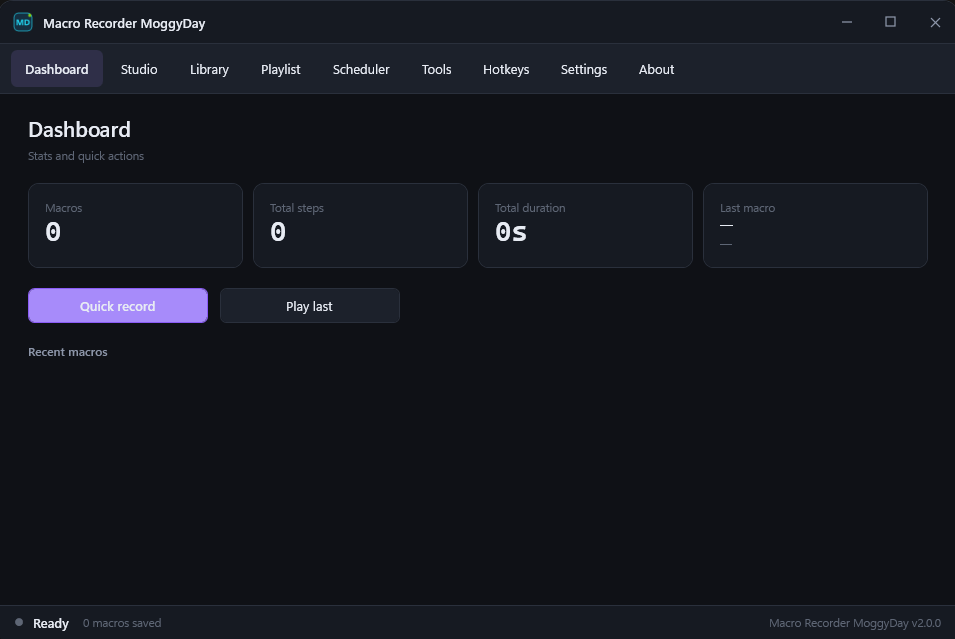Click the Ready status text
This screenshot has width=955, height=639.
pos(51,623)
